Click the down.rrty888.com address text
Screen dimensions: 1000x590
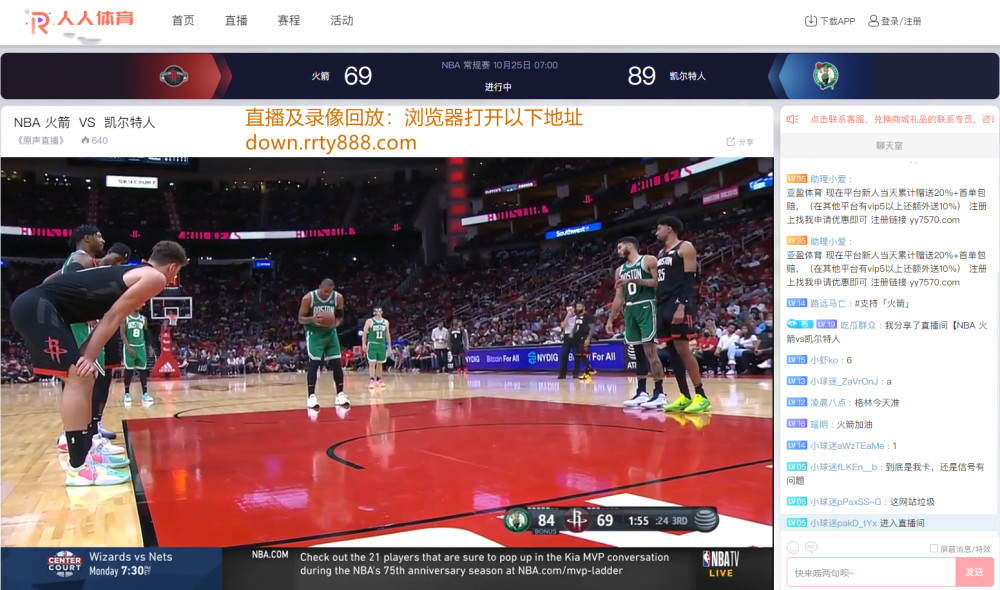(x=331, y=142)
